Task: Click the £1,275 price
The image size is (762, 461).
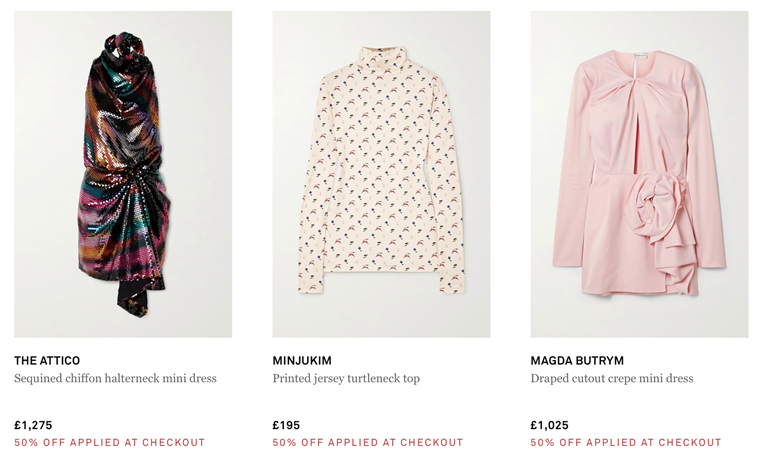Action: [x=33, y=425]
